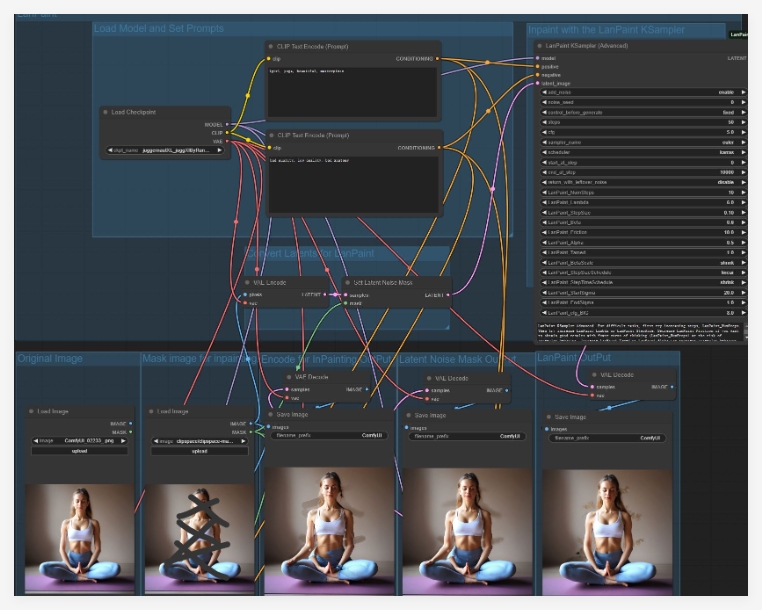The width and height of the screenshot is (762, 610).
Task: Open the sampler_name dropdown
Action: coord(640,142)
